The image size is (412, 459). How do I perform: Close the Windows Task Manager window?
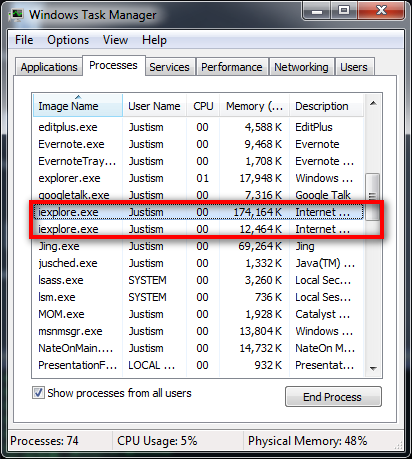tap(381, 11)
